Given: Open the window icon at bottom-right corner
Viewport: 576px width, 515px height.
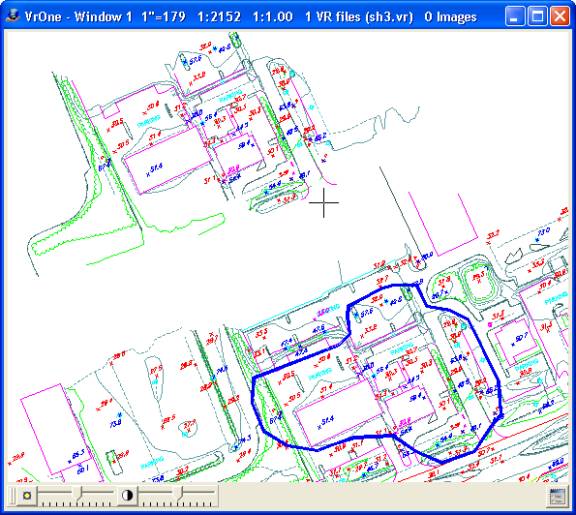Looking at the screenshot, I should [558, 496].
